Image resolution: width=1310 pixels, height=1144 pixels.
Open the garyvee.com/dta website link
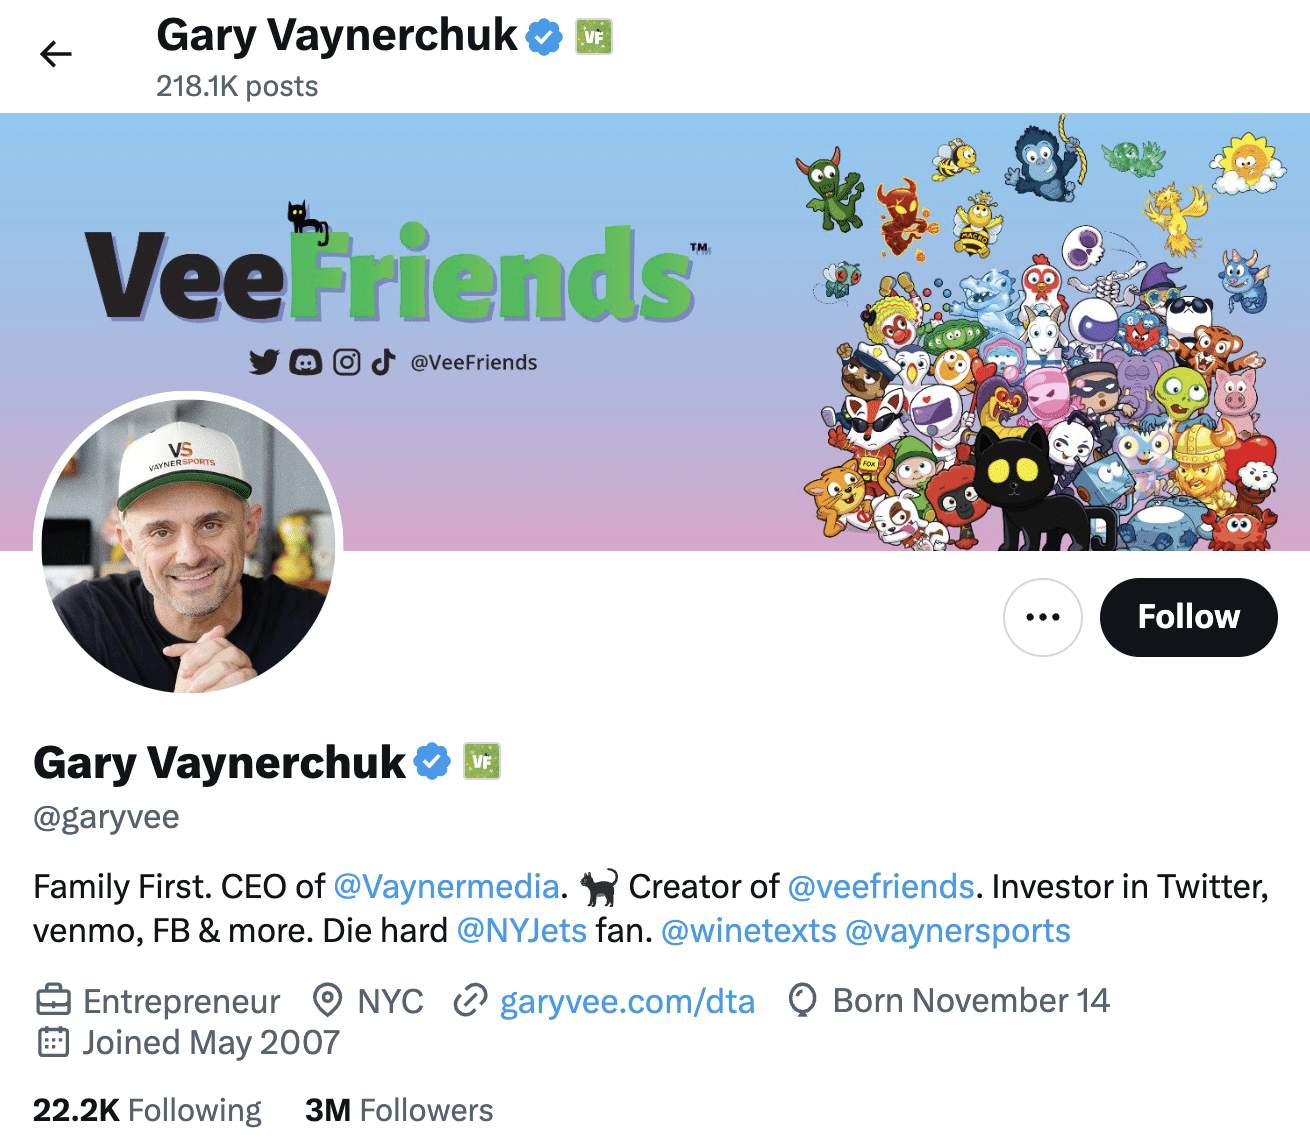click(x=628, y=1000)
